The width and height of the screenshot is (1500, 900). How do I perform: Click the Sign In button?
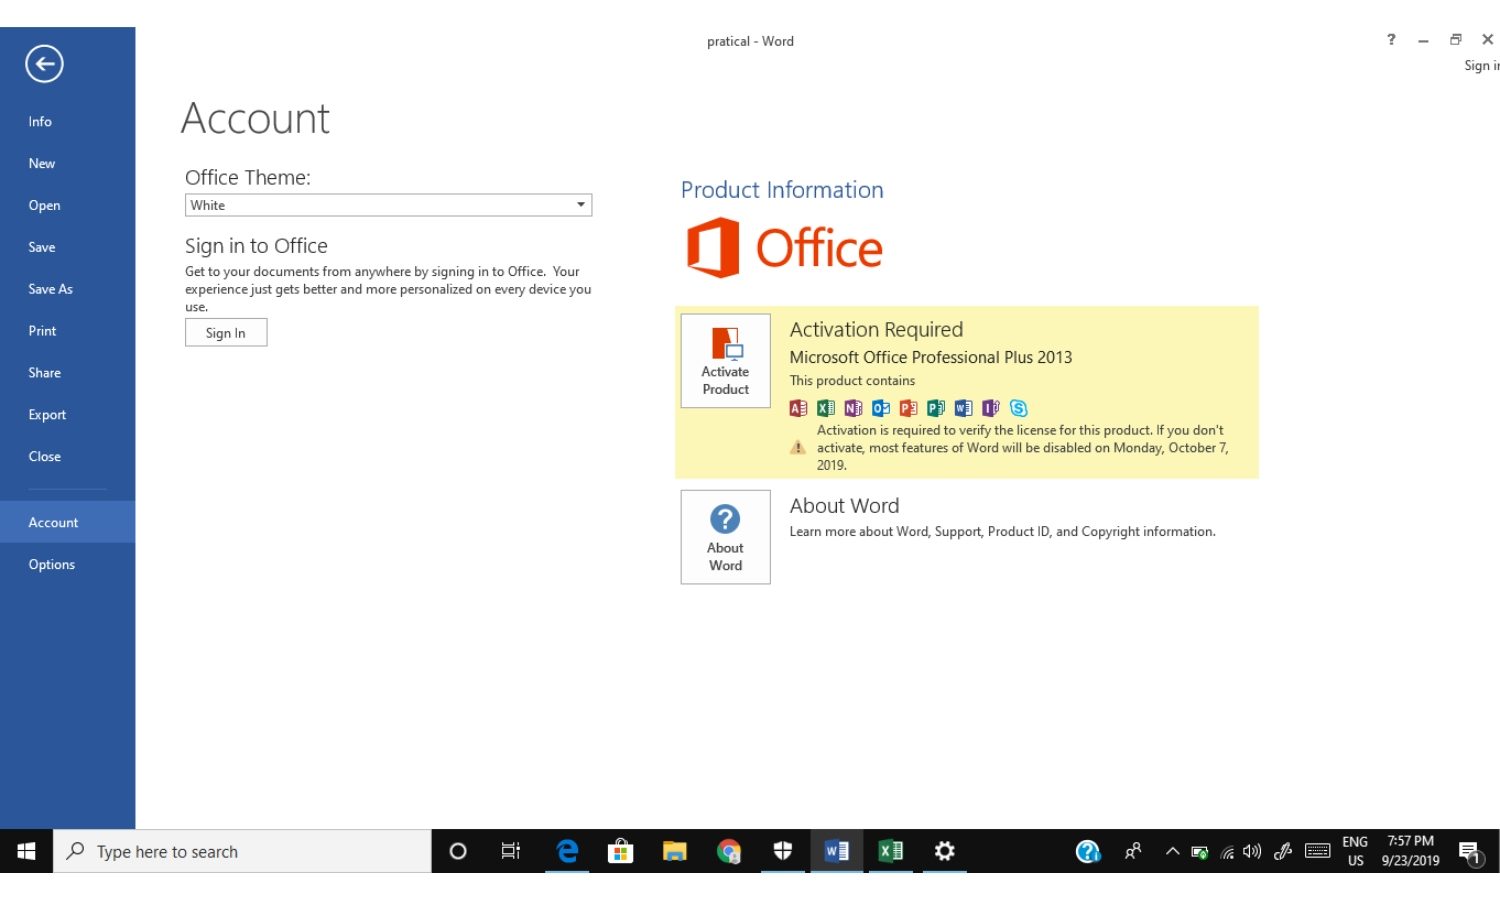point(226,333)
